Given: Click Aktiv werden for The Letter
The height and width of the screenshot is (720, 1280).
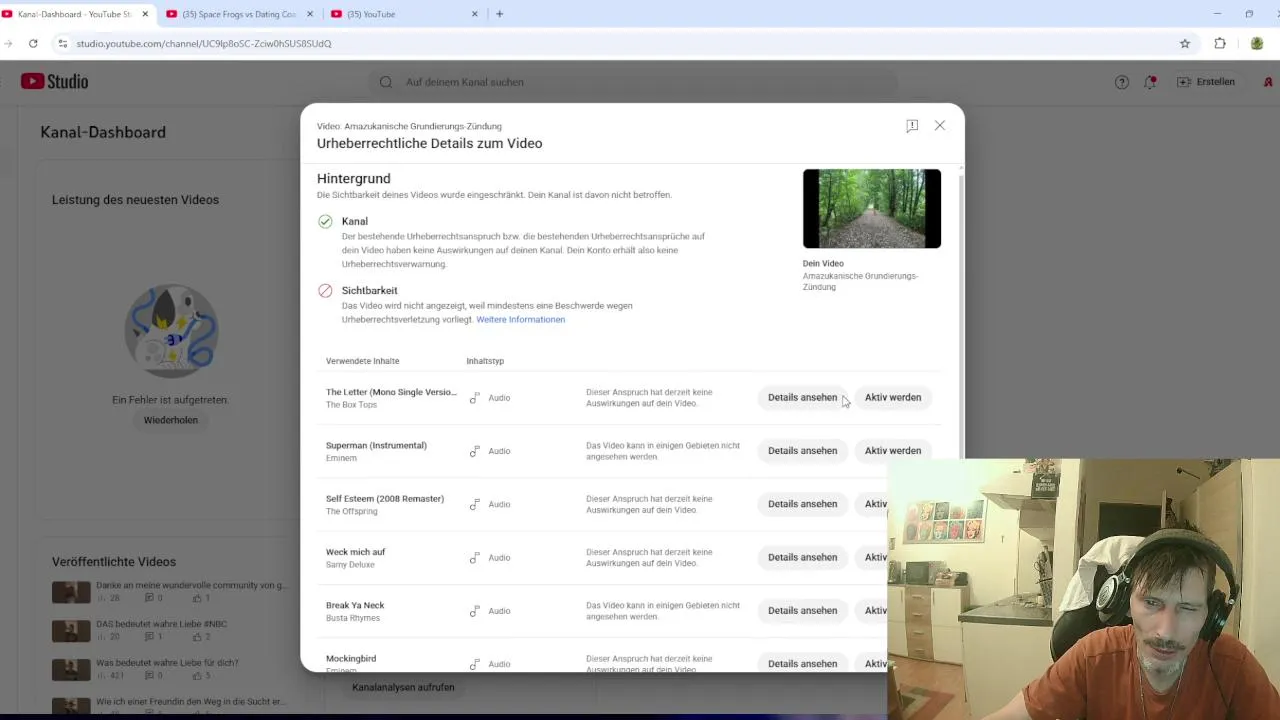Looking at the screenshot, I should pyautogui.click(x=893, y=398).
